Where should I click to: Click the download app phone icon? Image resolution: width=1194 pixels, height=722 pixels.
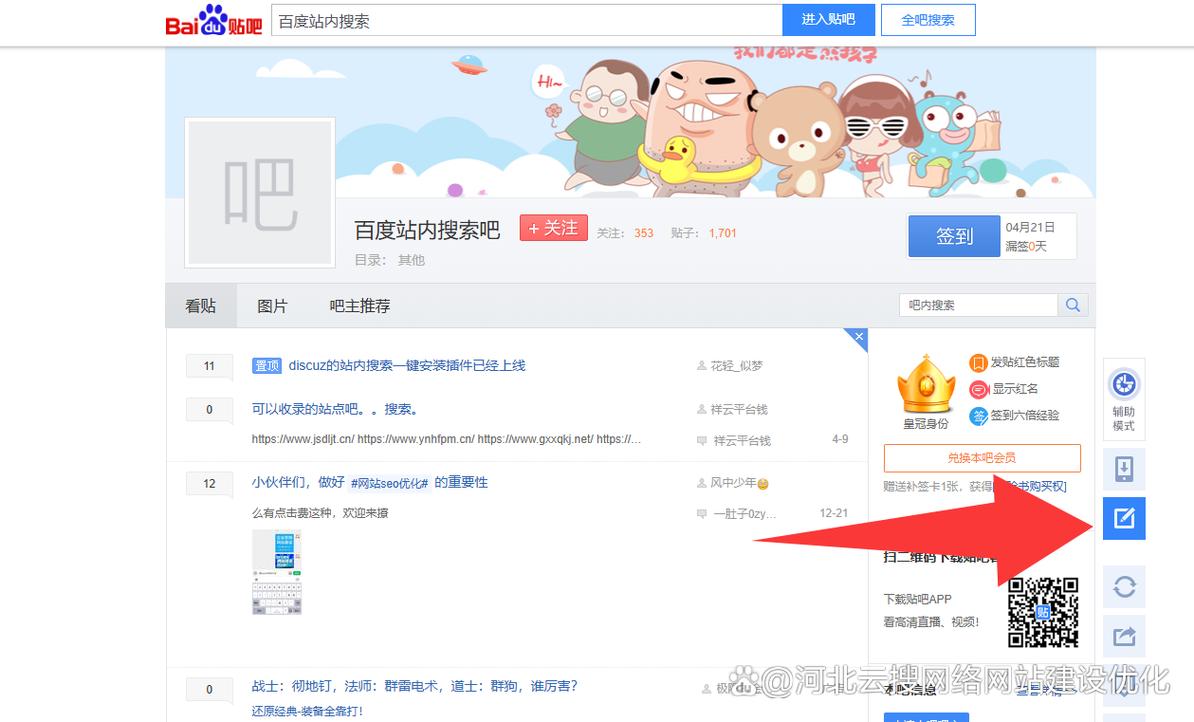(x=1123, y=468)
